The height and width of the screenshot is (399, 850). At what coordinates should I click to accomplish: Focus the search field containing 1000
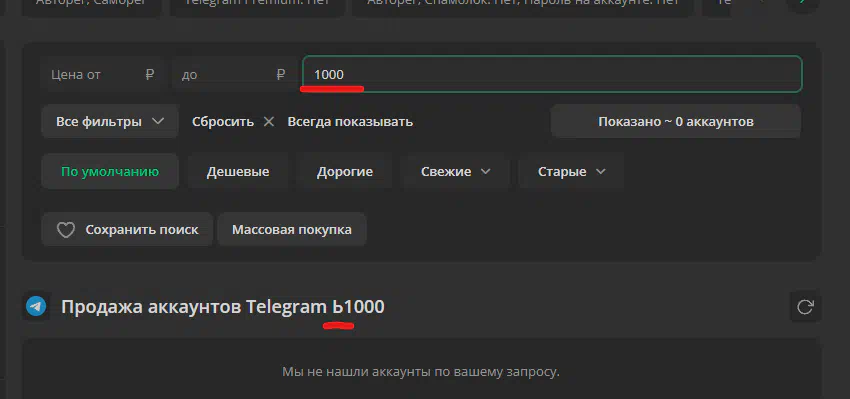pos(552,74)
